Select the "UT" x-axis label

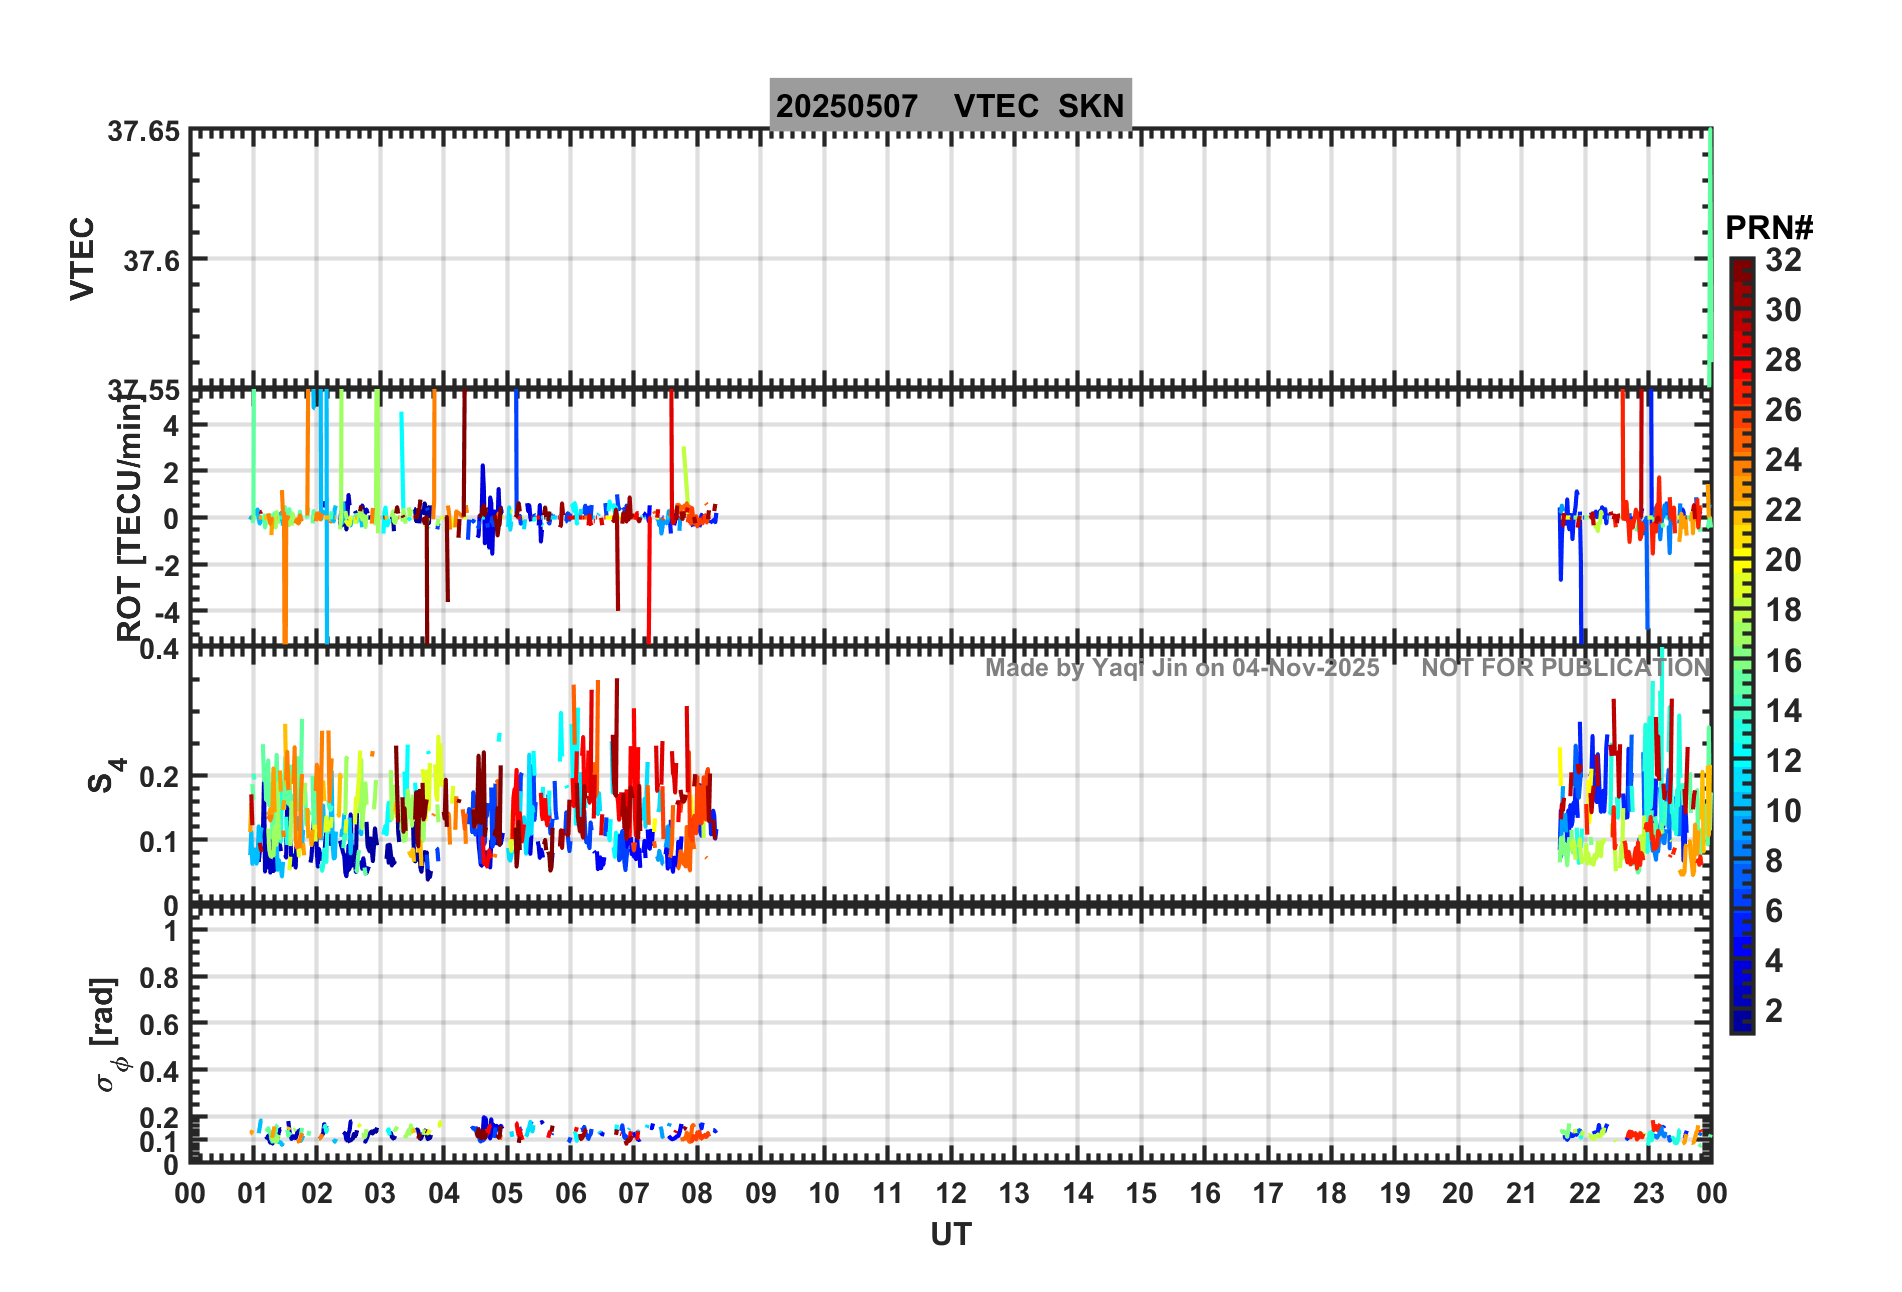click(x=950, y=1235)
